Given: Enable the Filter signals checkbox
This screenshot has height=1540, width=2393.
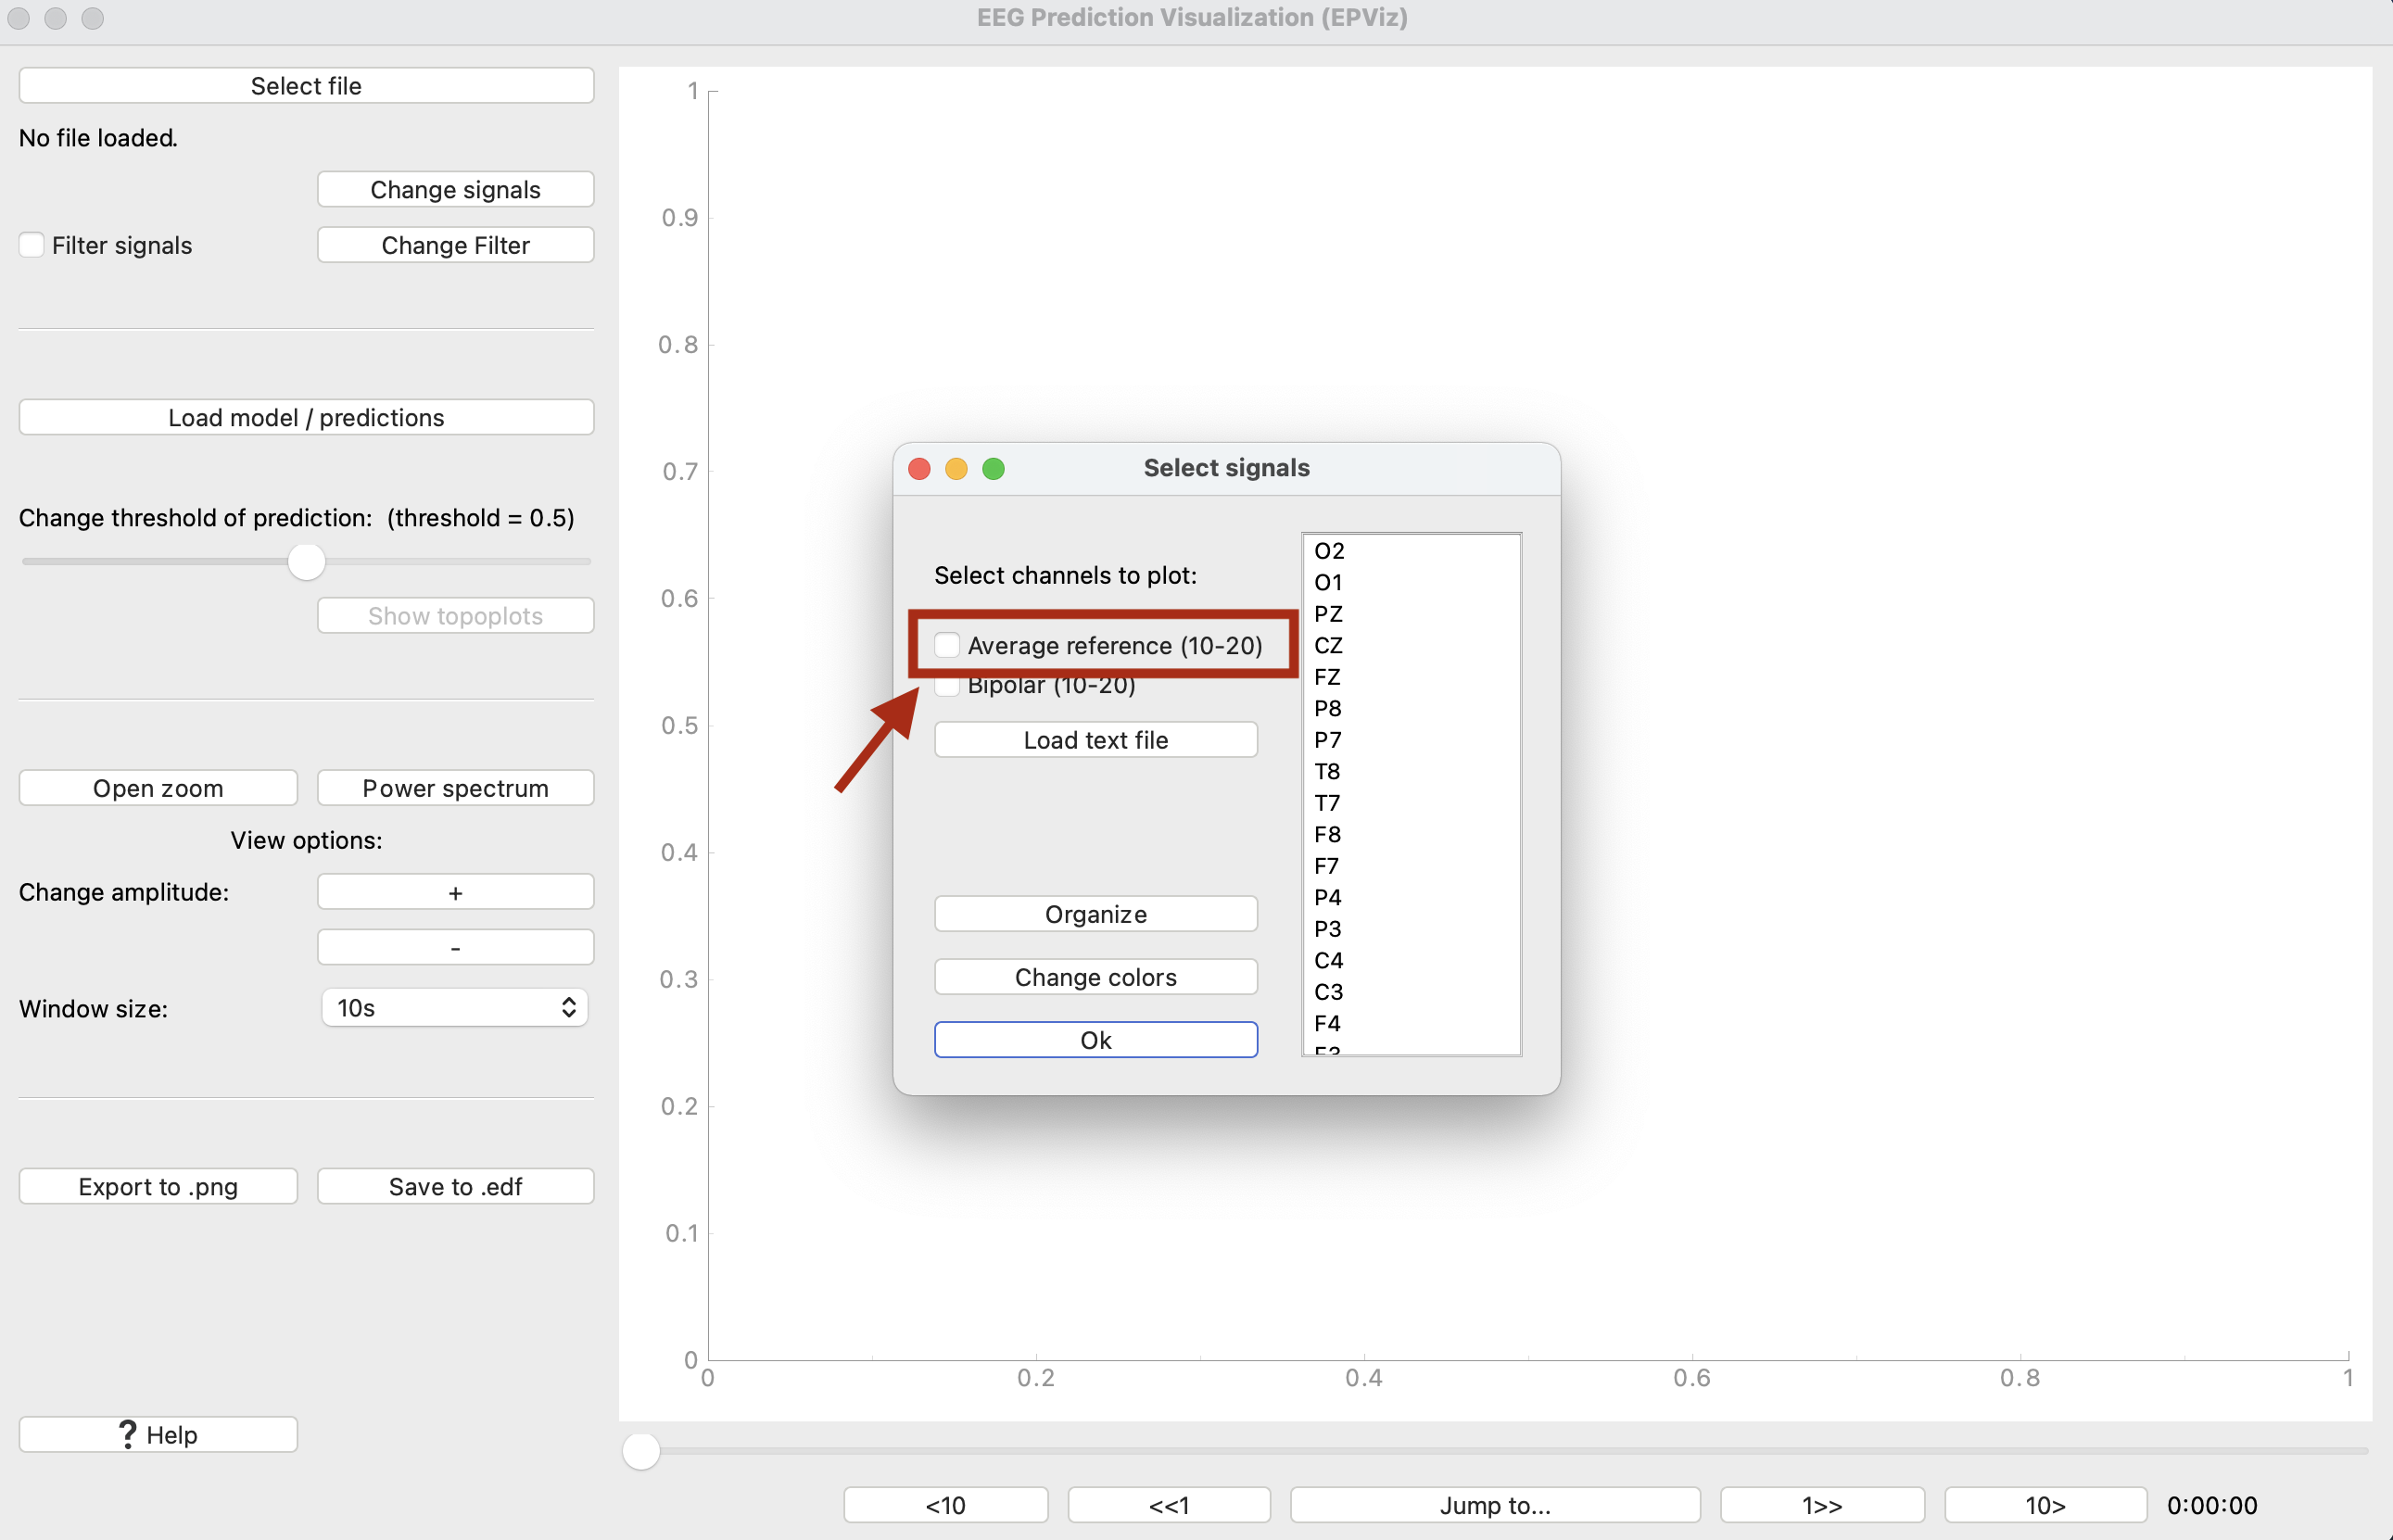Looking at the screenshot, I should [x=32, y=245].
